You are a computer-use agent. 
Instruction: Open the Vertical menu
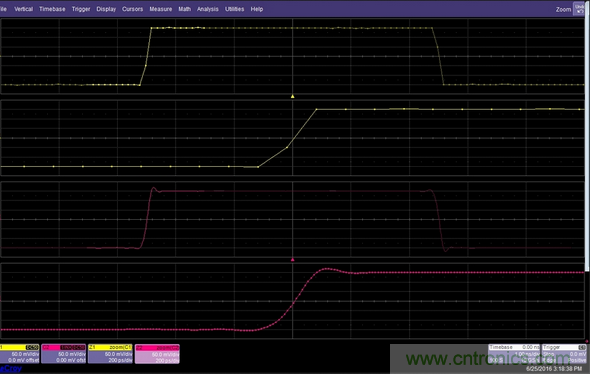pyautogui.click(x=23, y=9)
